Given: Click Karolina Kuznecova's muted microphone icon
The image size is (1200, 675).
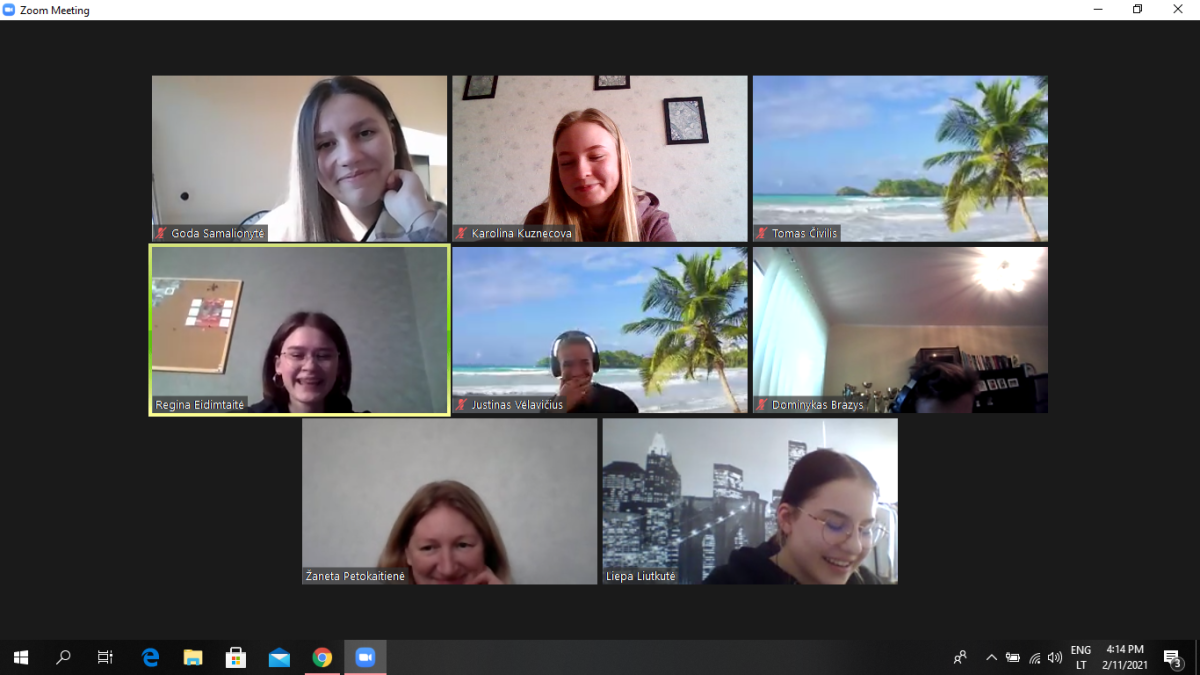Looking at the screenshot, I should (x=462, y=233).
